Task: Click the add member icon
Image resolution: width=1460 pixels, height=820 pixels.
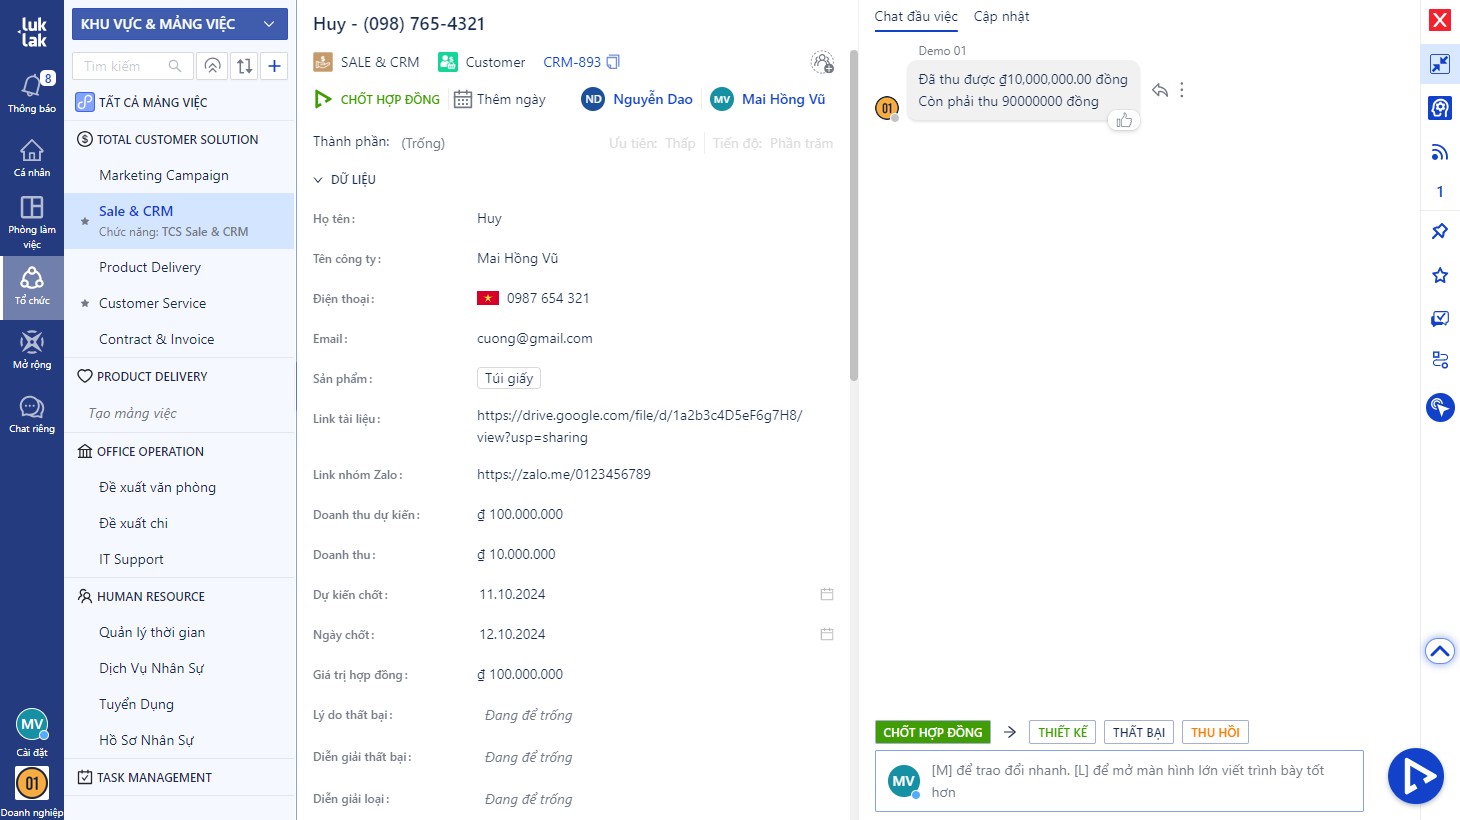Action: coord(822,63)
